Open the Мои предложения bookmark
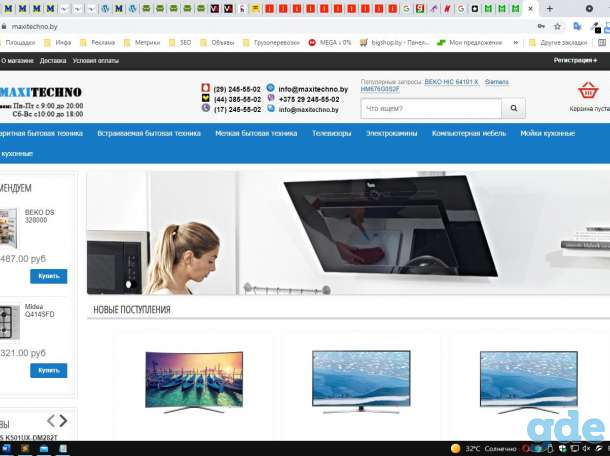The width and height of the screenshot is (610, 456). [470, 42]
